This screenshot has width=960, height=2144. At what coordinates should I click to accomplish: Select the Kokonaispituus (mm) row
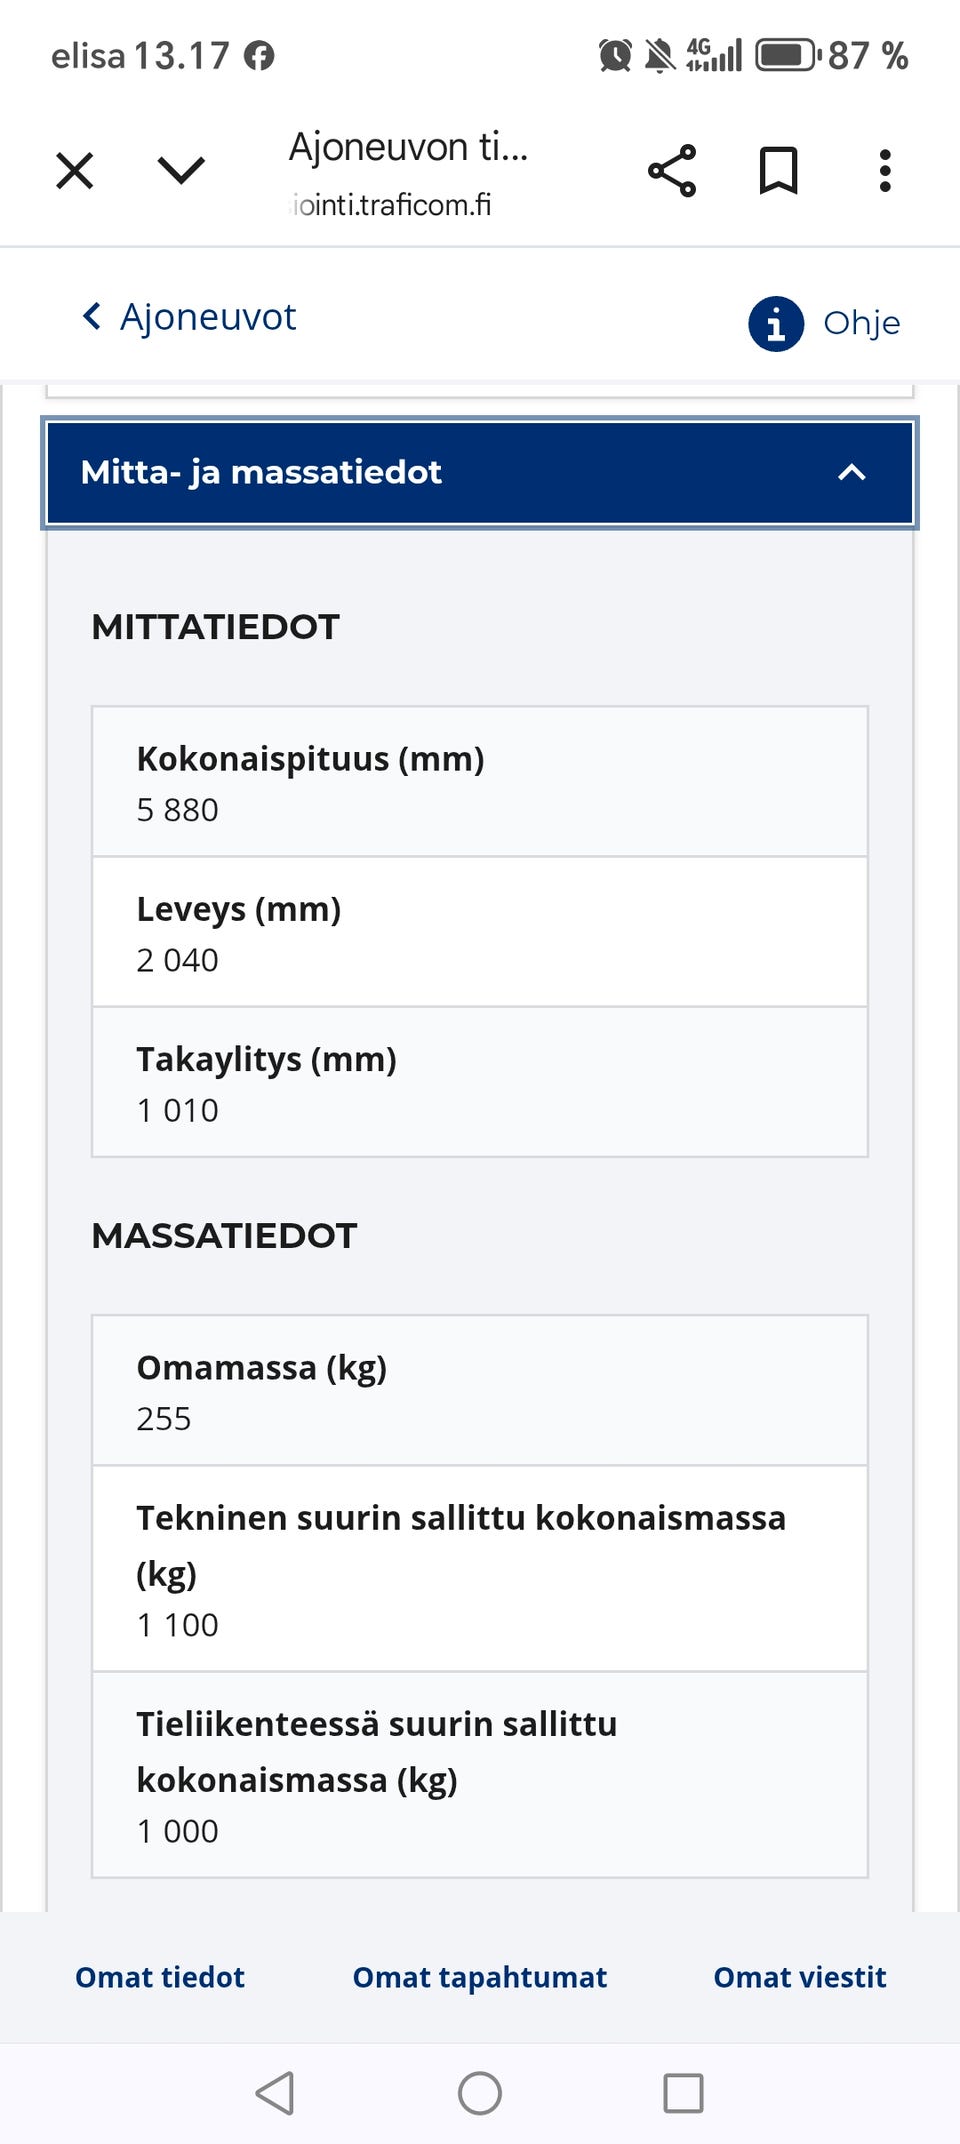480,782
